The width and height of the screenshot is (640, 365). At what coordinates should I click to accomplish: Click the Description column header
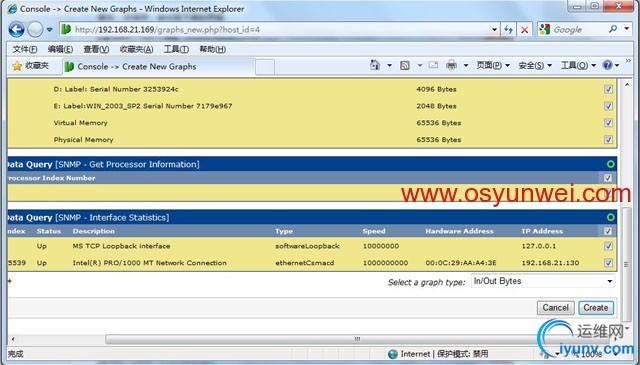(x=93, y=231)
